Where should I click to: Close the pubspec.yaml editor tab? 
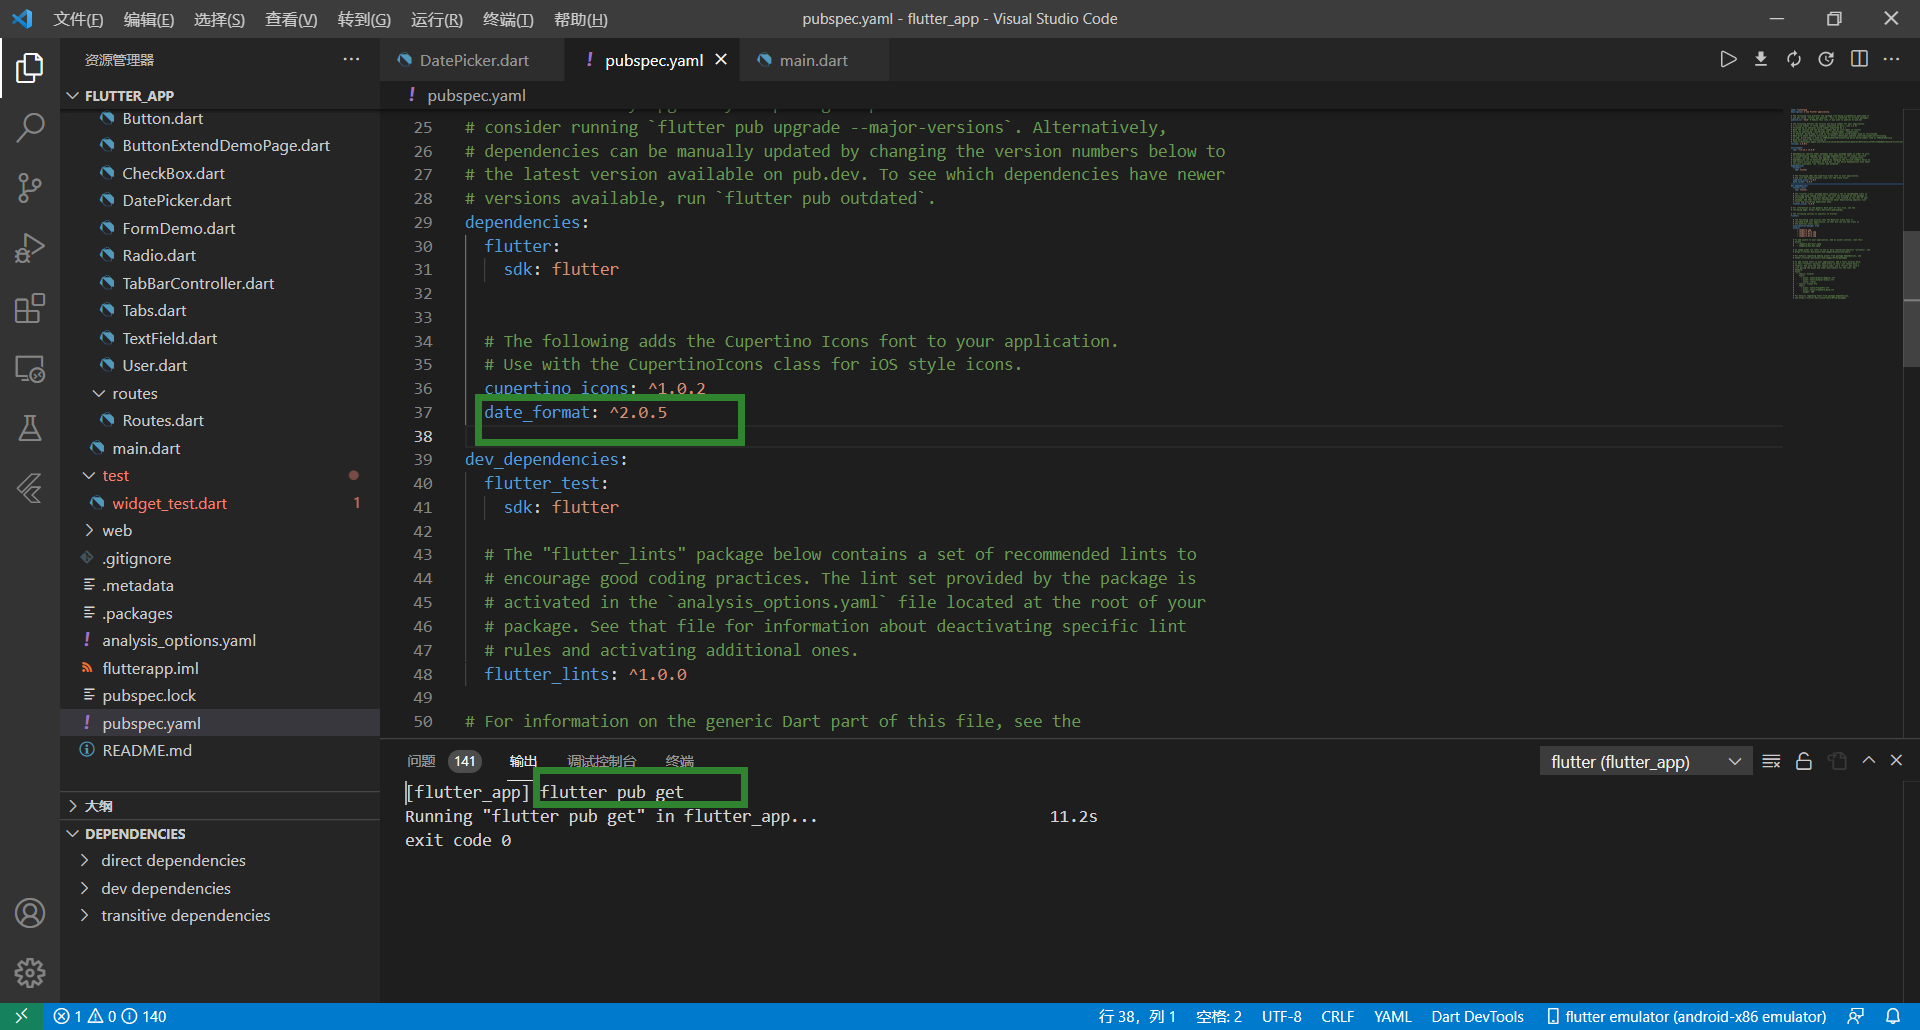click(x=721, y=60)
